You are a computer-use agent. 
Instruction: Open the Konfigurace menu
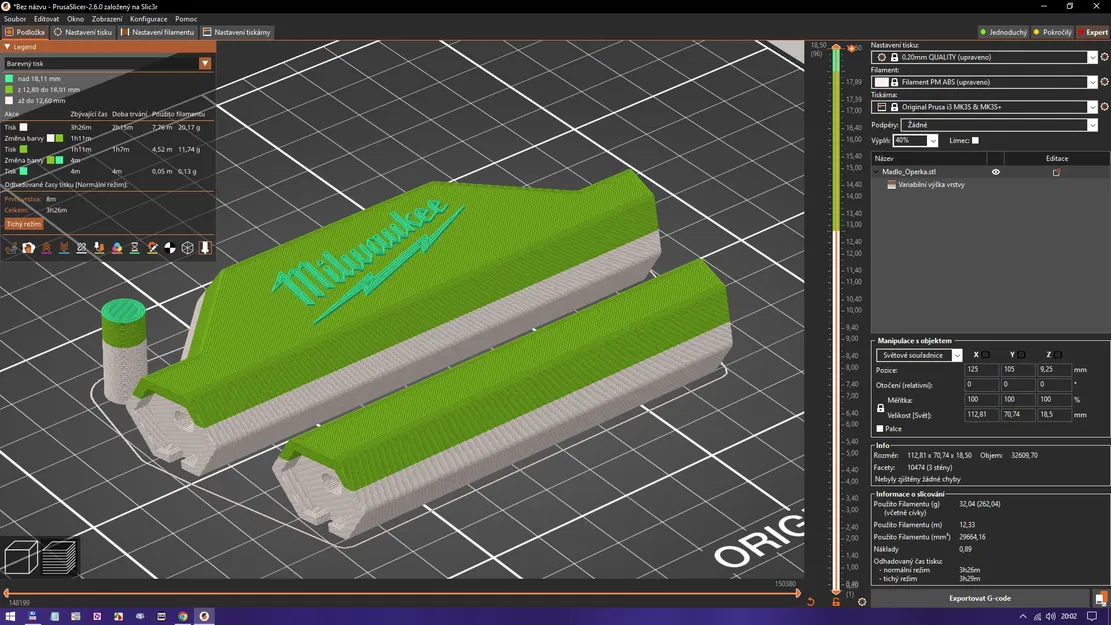(x=149, y=19)
